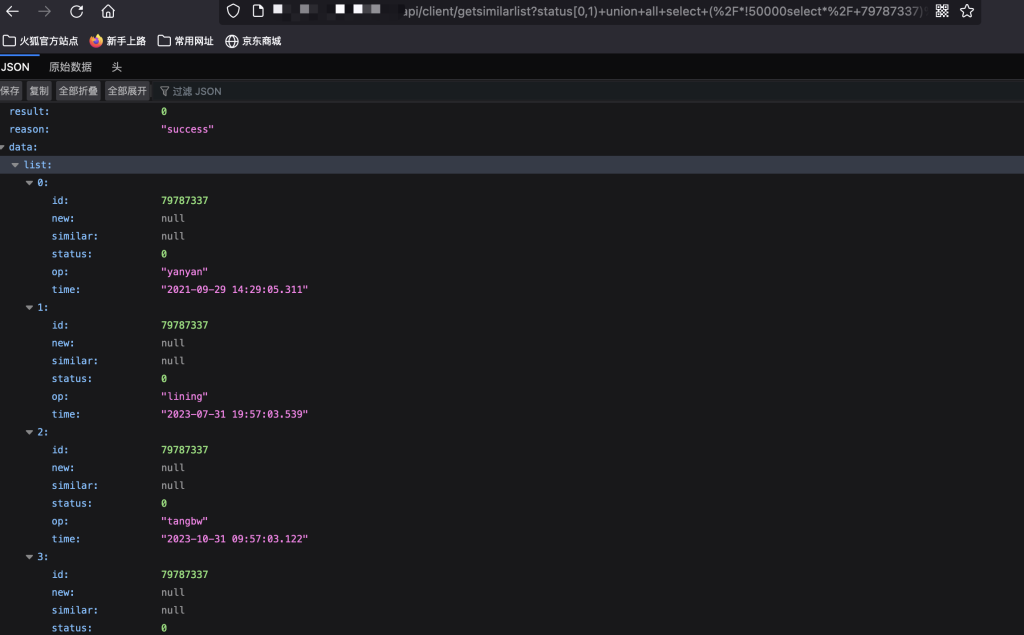Viewport: 1024px width, 635px height.
Task: Open the 新手上路 Firefox bookmark
Action: pyautogui.click(x=118, y=41)
